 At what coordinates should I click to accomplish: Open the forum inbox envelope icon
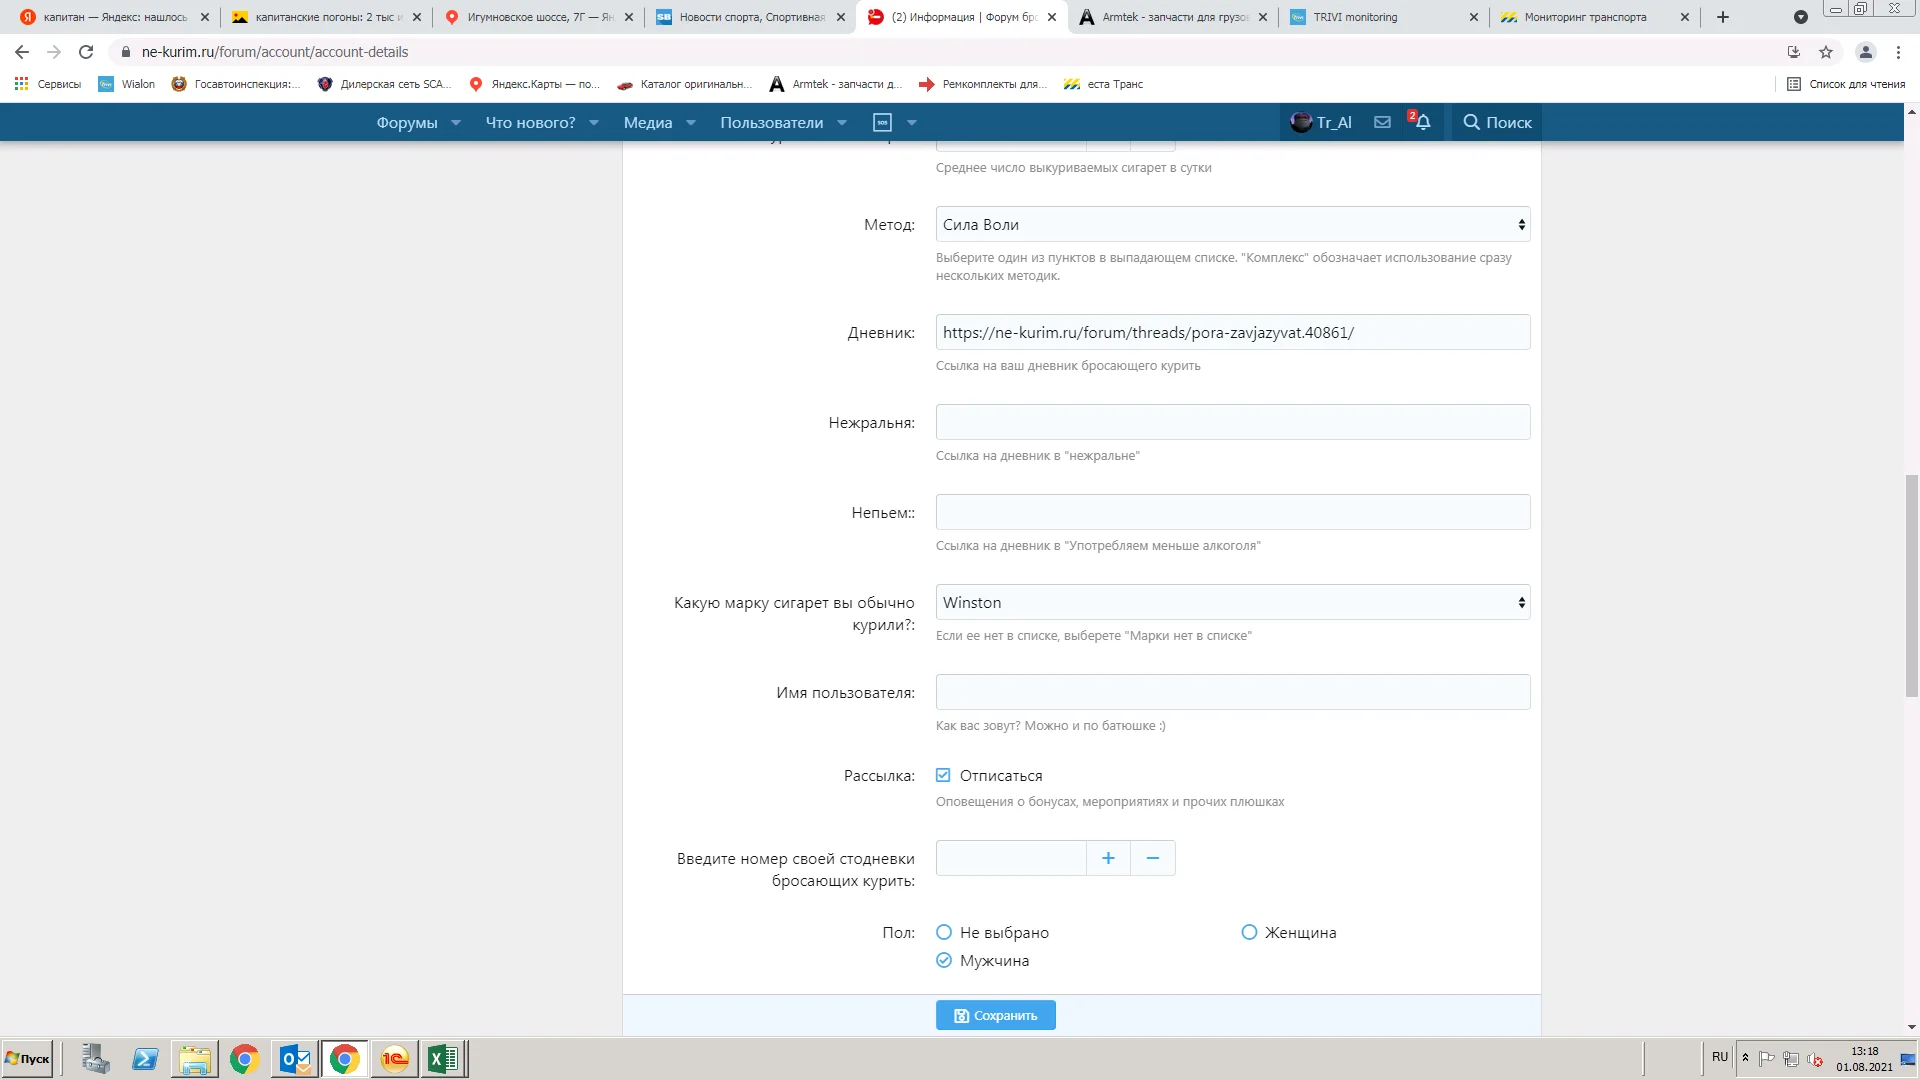pos(1382,122)
